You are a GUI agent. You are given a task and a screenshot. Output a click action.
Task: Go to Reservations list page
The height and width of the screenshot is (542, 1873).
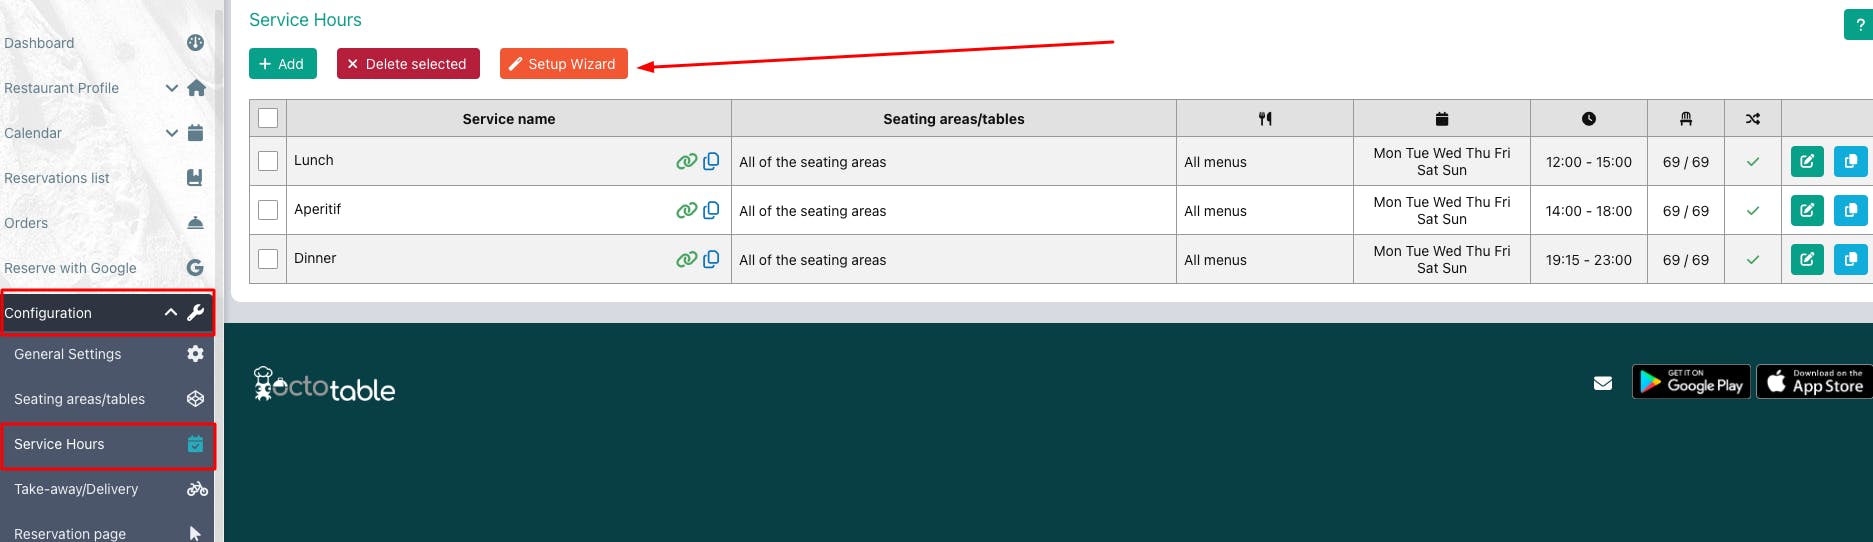coord(57,178)
